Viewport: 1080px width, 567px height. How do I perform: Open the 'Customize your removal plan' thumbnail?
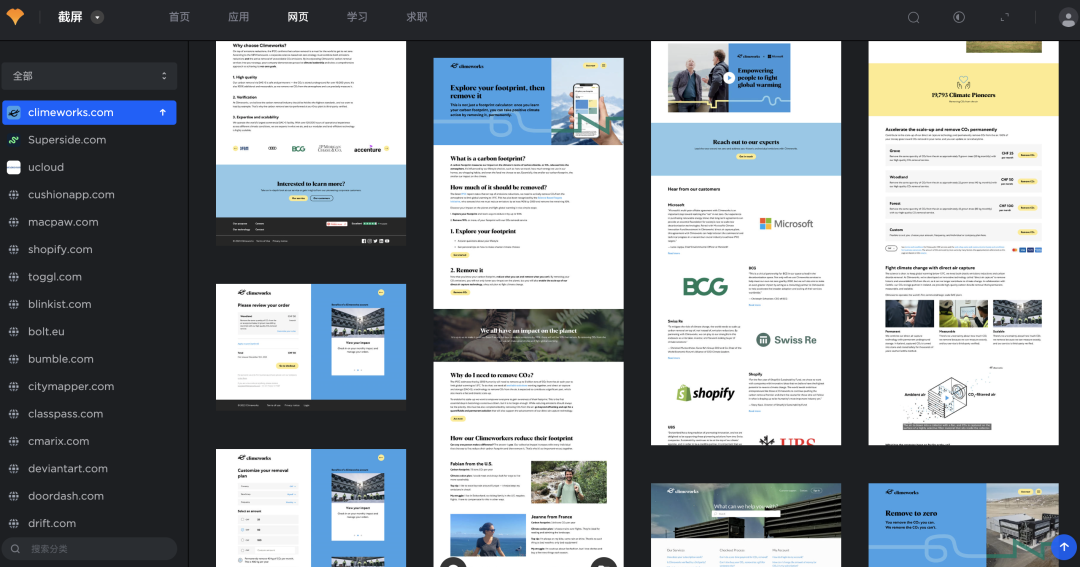(x=311, y=508)
